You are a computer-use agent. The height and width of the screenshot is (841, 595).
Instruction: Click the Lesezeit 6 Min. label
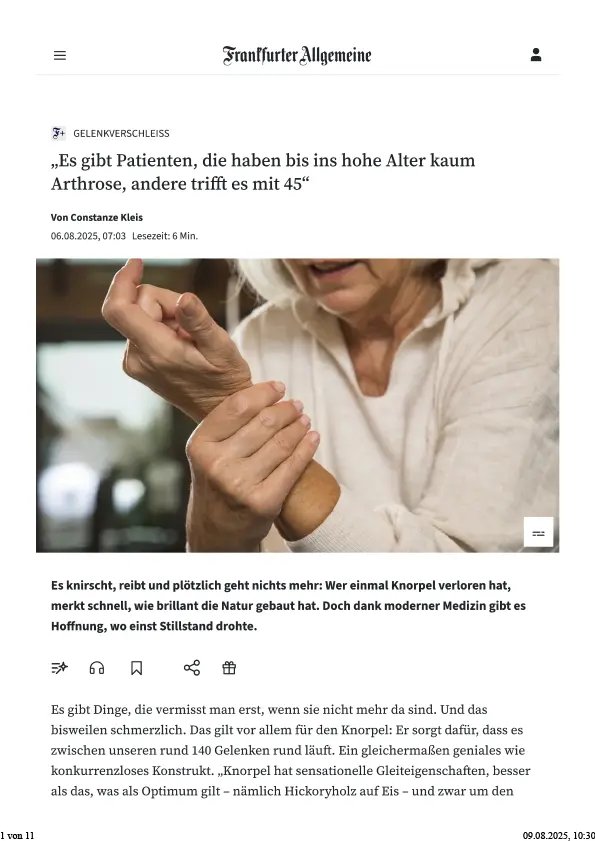(165, 236)
